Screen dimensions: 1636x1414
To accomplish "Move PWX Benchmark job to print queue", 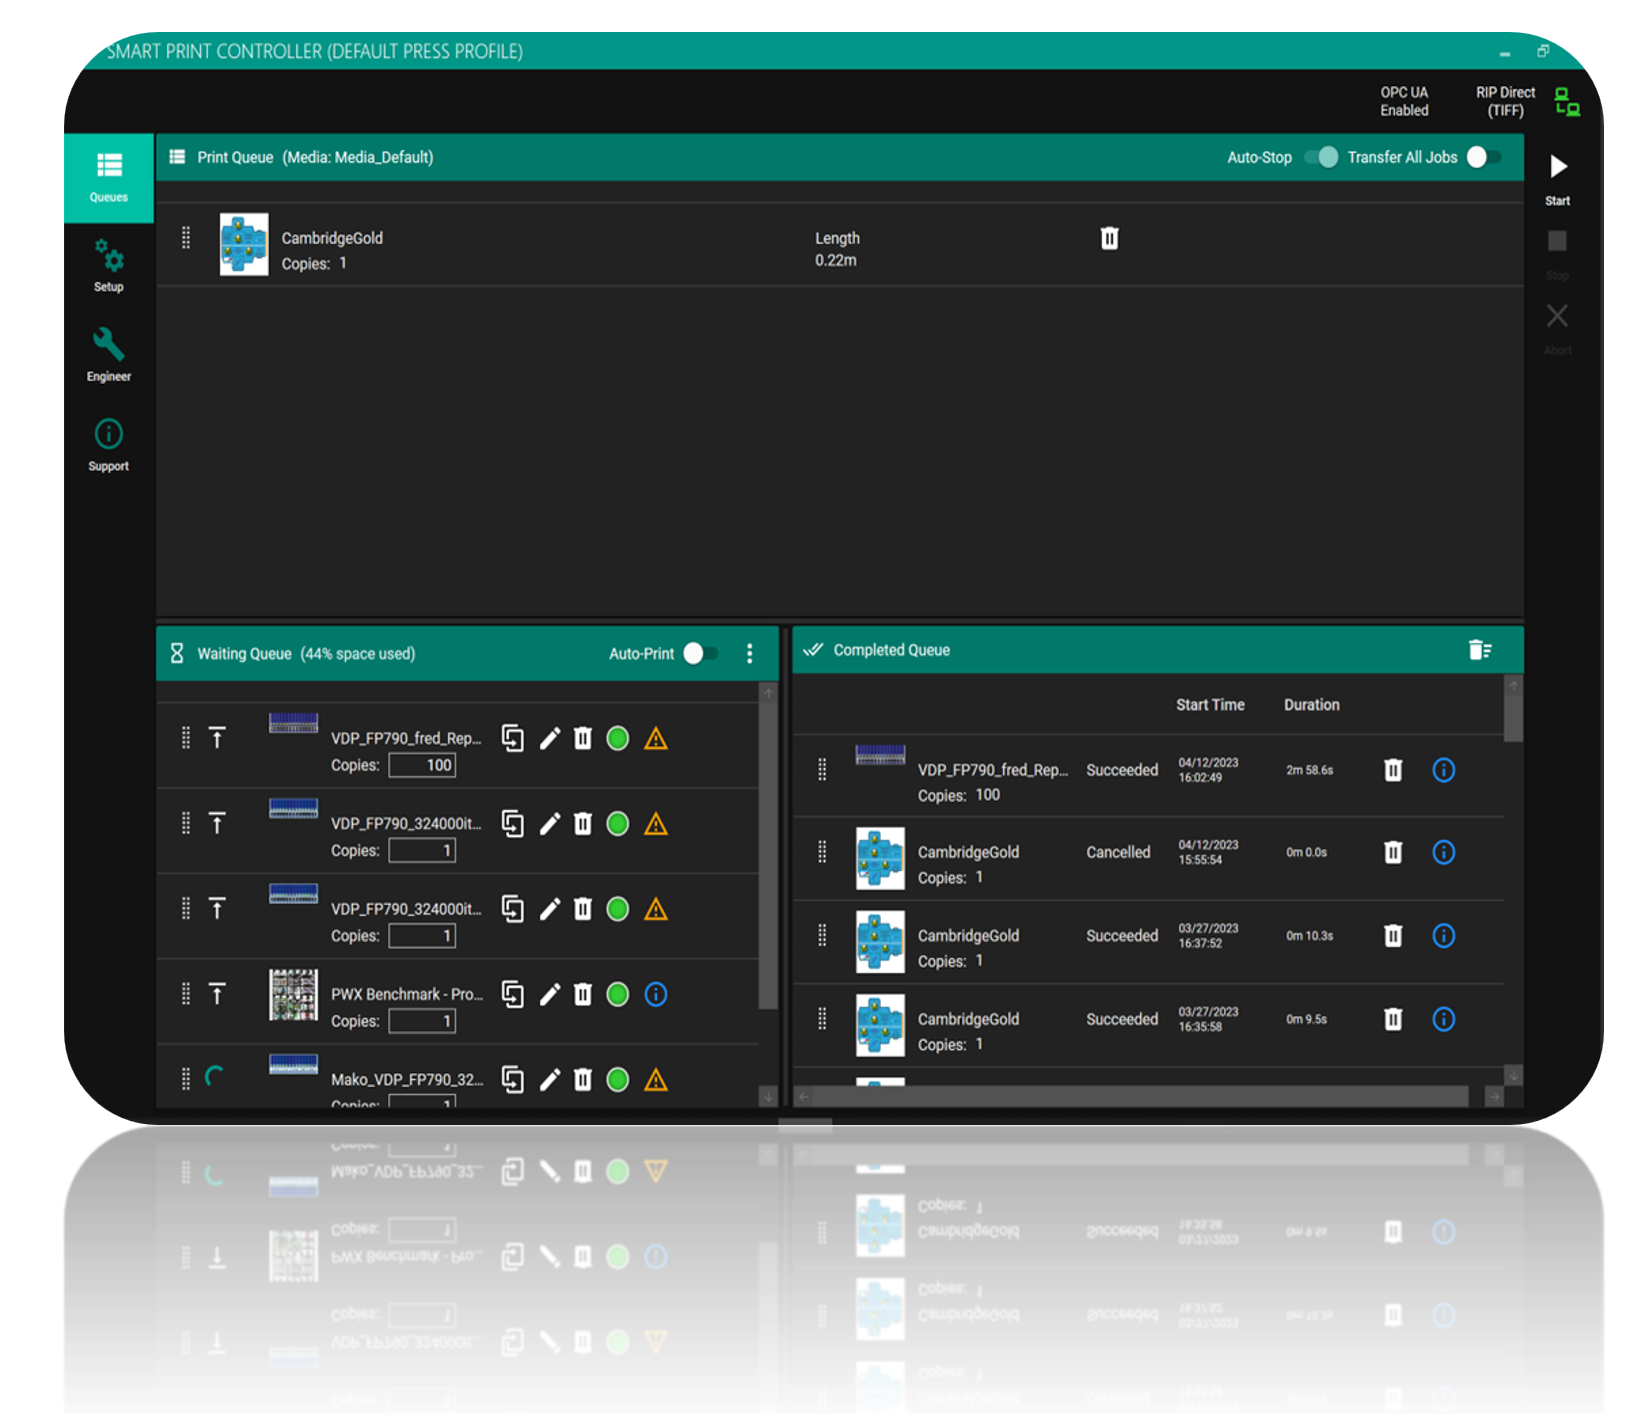I will pos(217,994).
